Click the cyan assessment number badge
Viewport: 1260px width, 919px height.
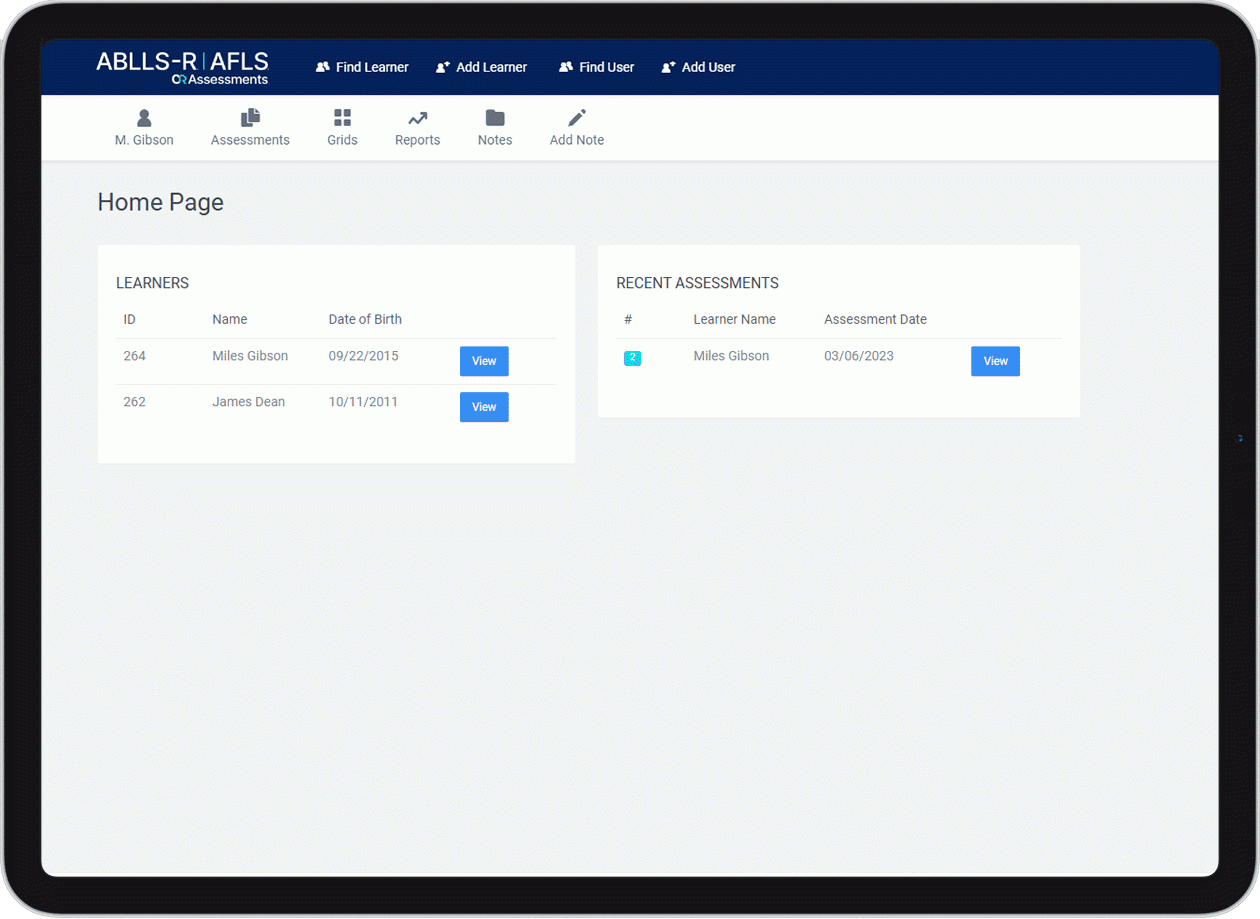click(632, 358)
